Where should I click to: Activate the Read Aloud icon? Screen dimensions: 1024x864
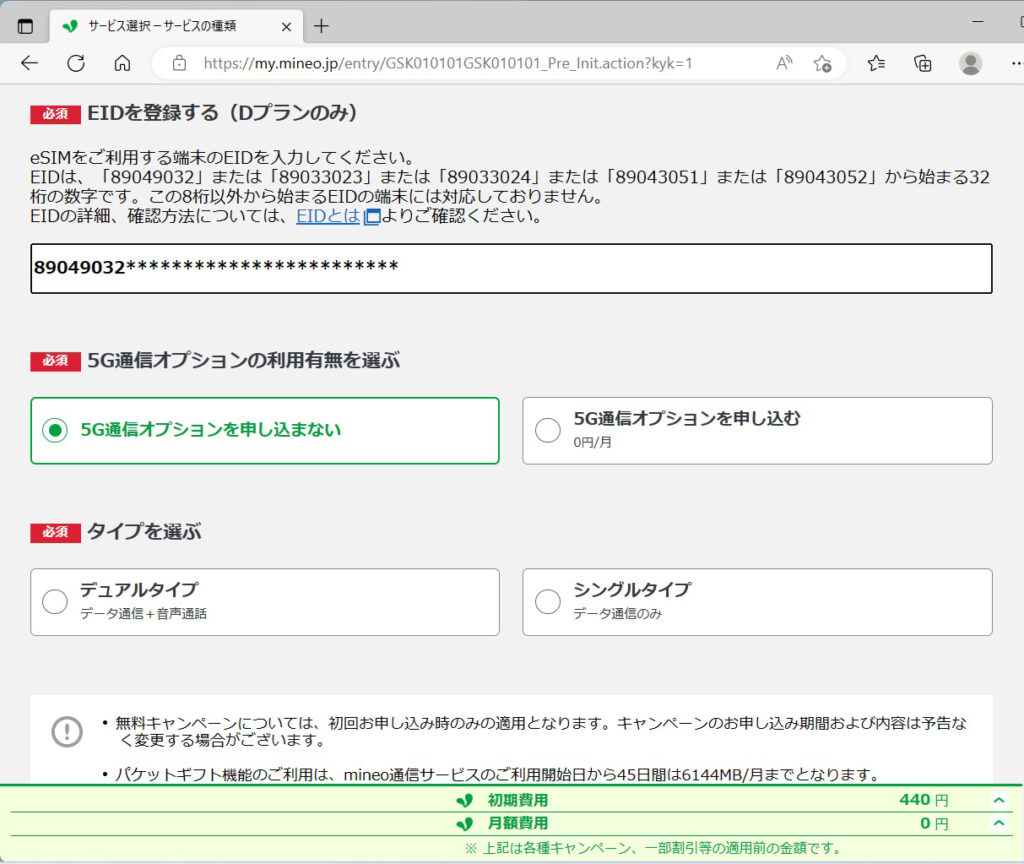click(784, 63)
